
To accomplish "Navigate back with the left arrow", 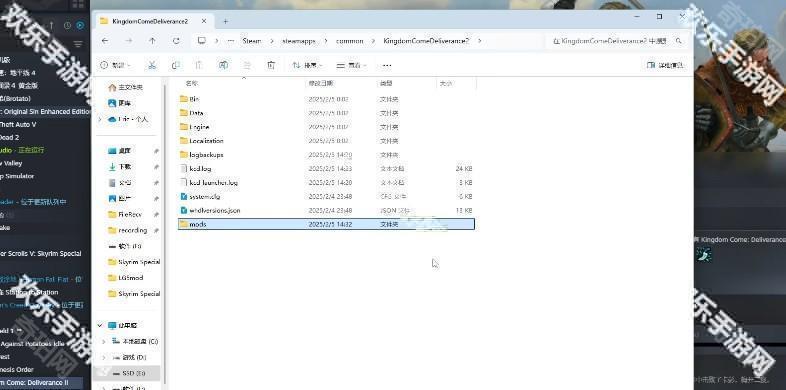I will point(105,41).
